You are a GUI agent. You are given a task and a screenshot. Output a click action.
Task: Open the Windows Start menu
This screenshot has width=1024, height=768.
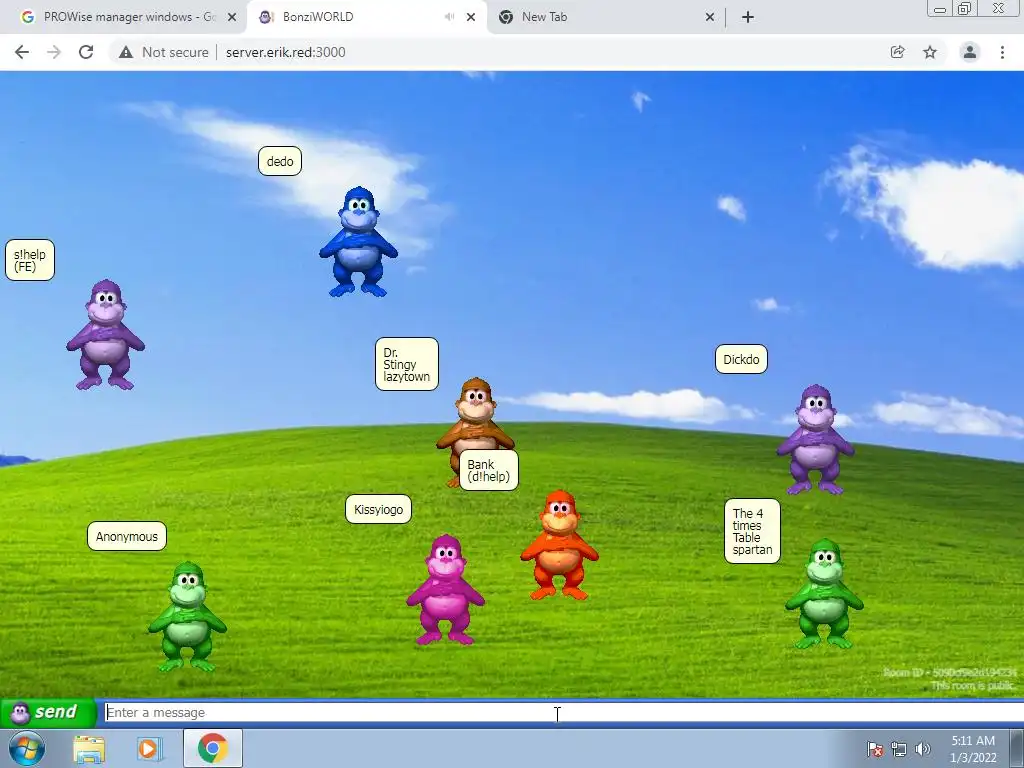click(27, 748)
